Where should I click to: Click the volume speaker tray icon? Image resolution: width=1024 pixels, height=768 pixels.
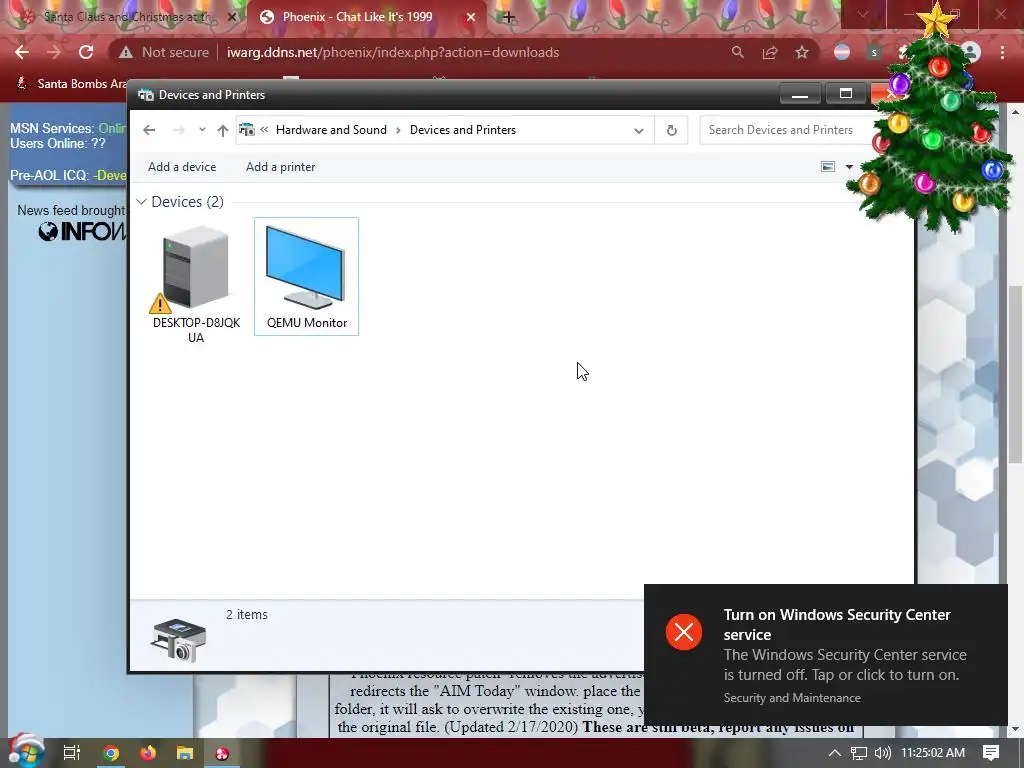pos(882,753)
